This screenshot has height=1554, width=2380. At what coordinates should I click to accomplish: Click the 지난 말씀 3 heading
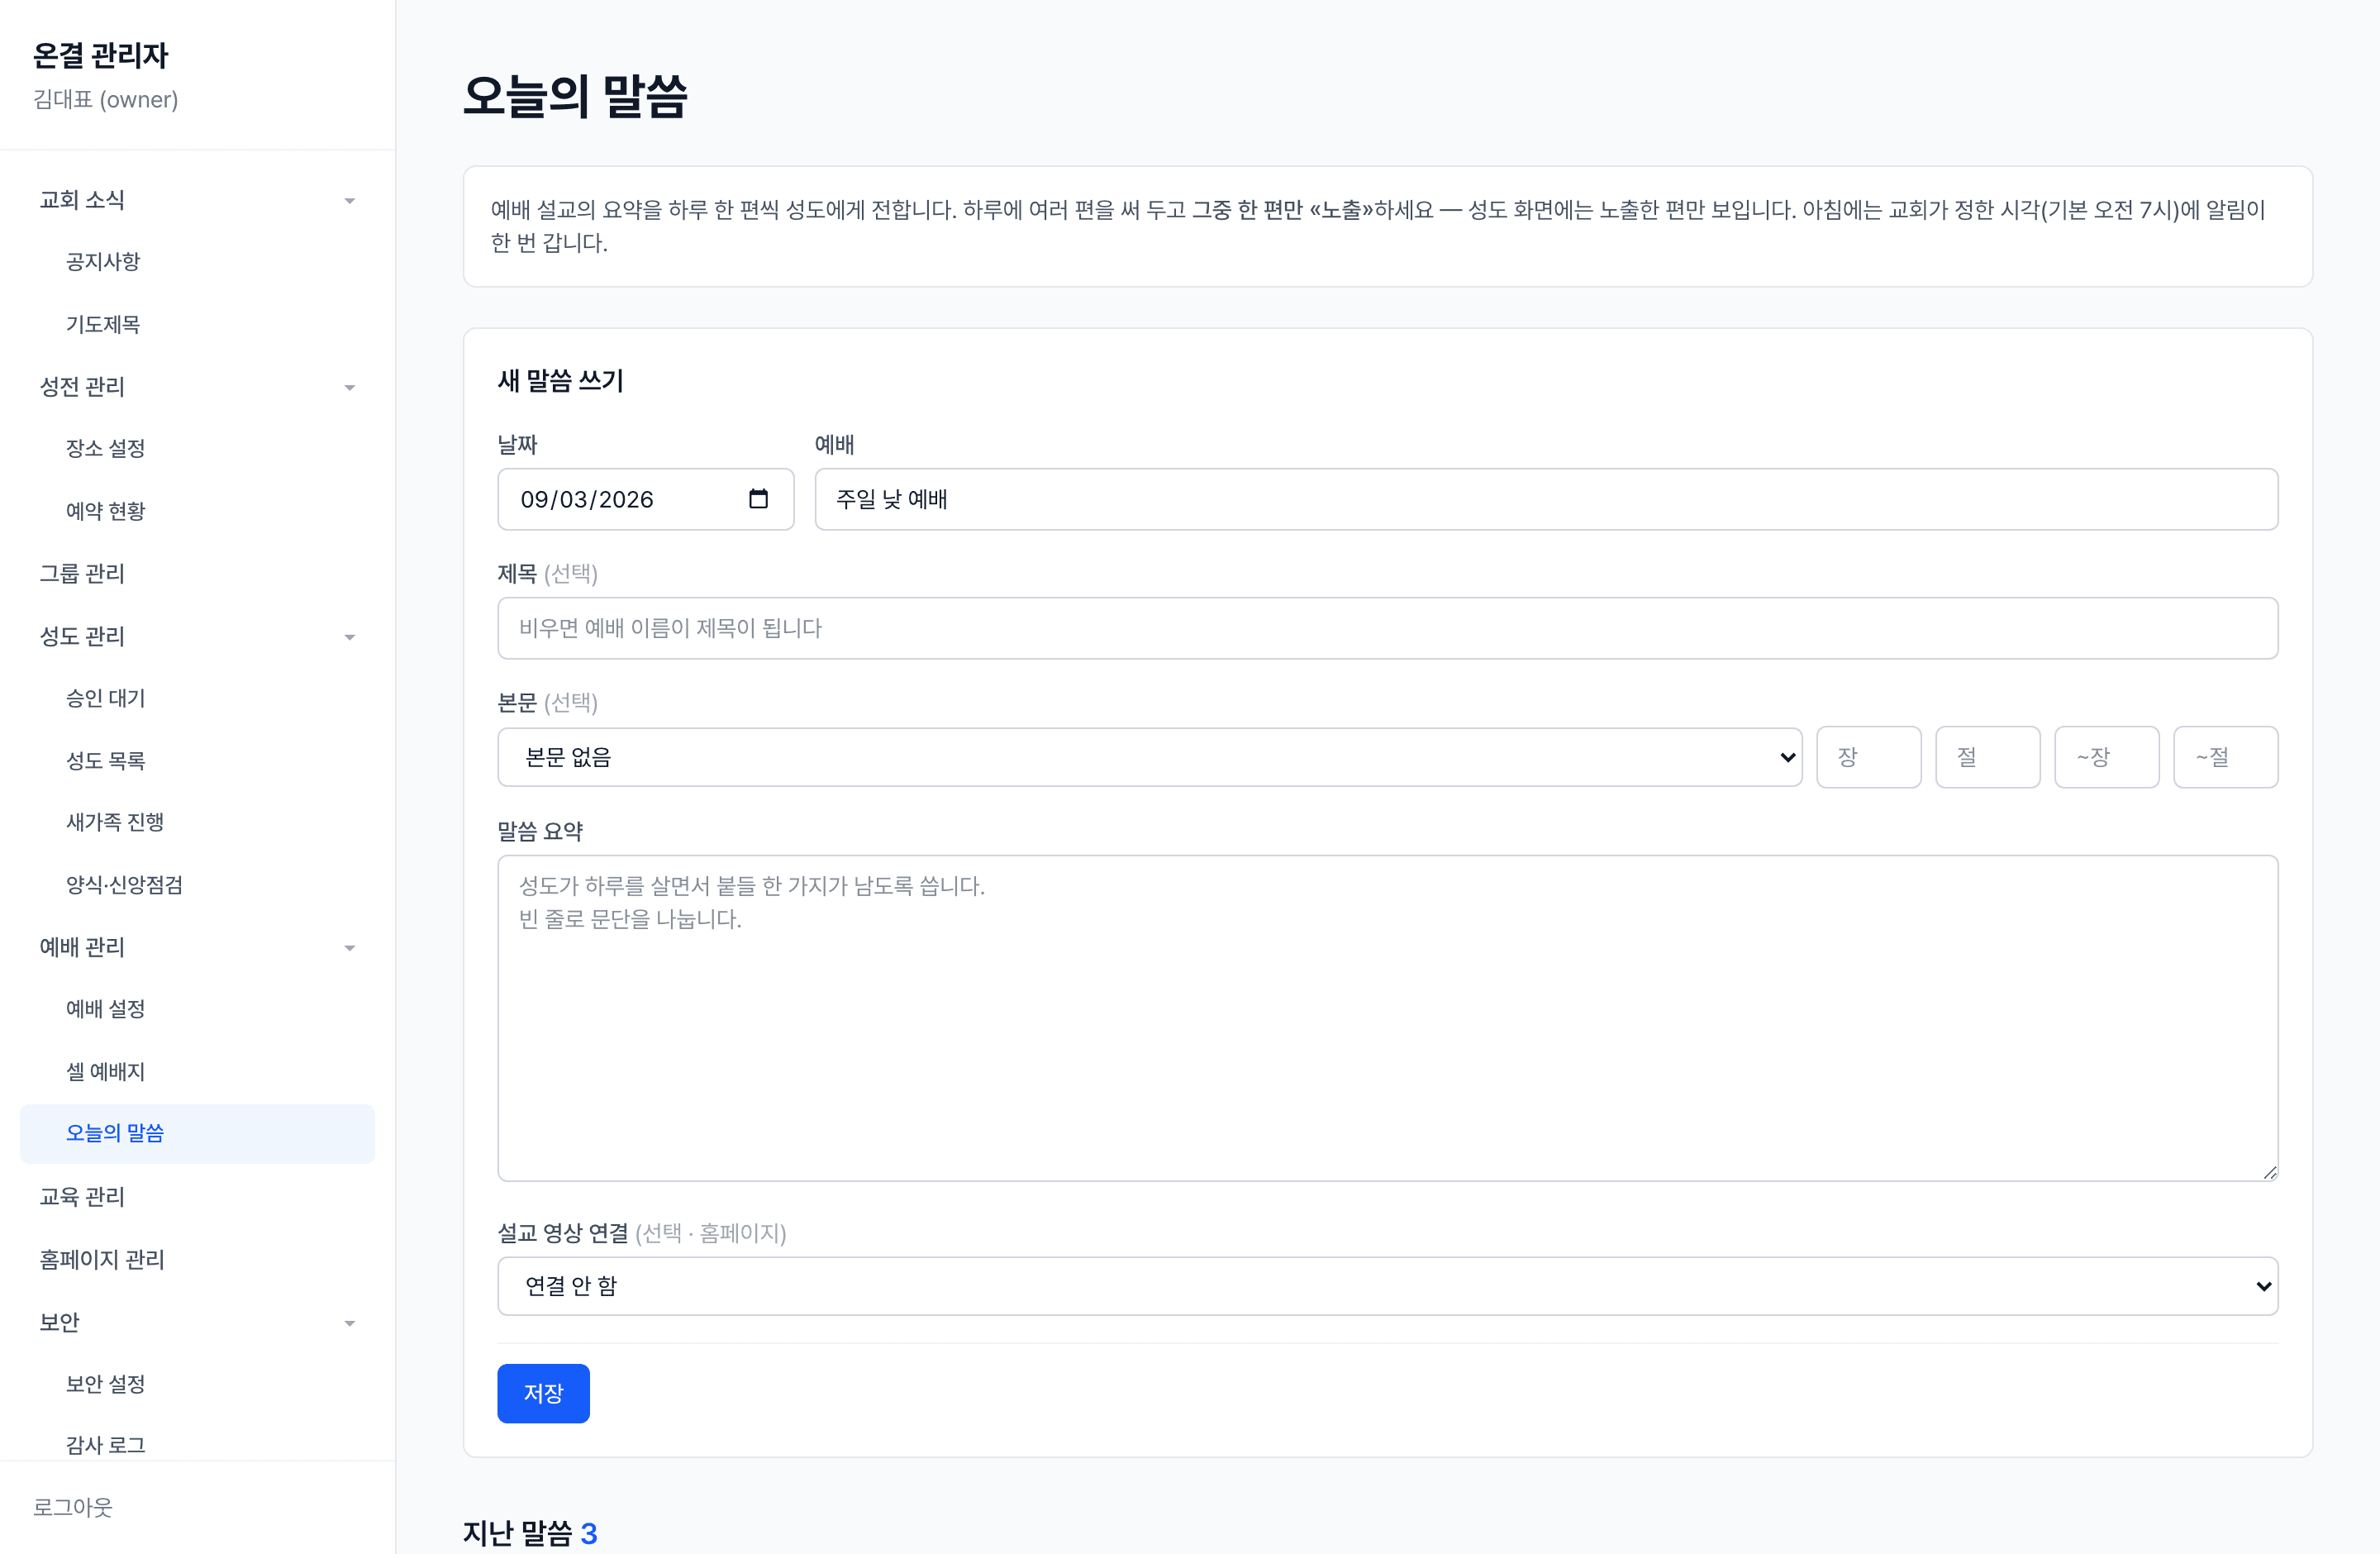[x=530, y=1533]
